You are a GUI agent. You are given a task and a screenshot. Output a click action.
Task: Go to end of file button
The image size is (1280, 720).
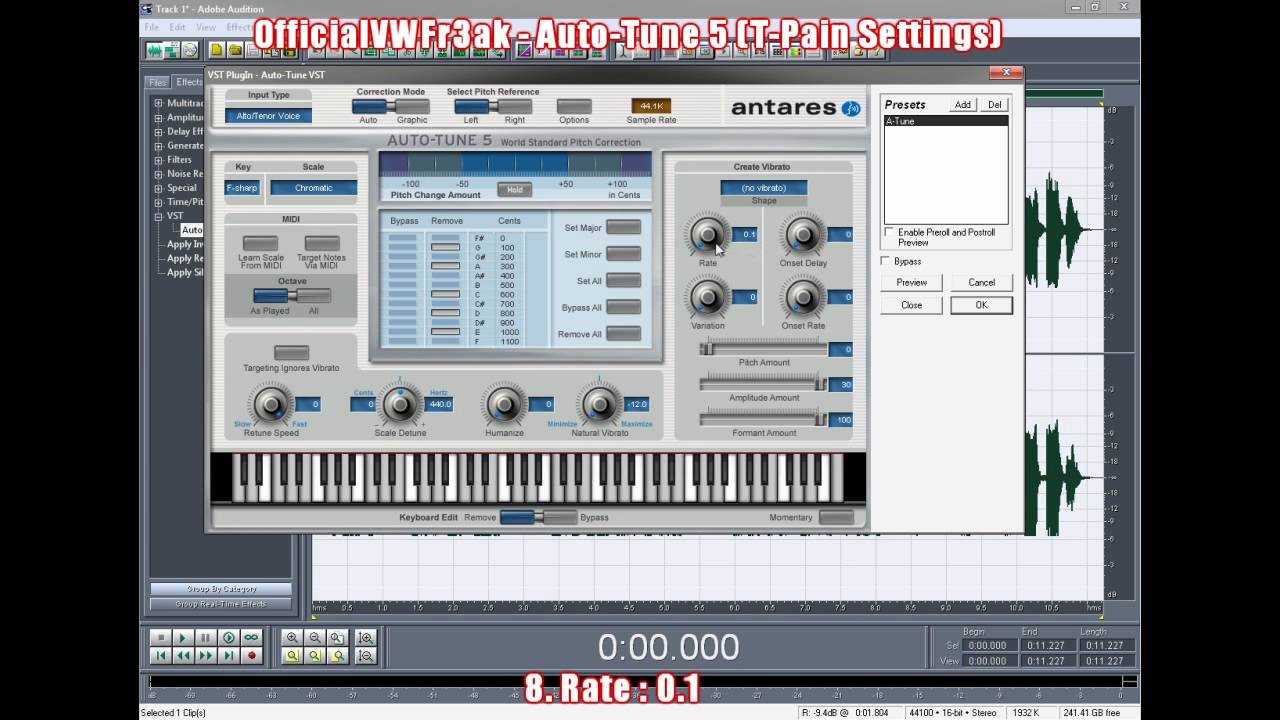[x=229, y=656]
